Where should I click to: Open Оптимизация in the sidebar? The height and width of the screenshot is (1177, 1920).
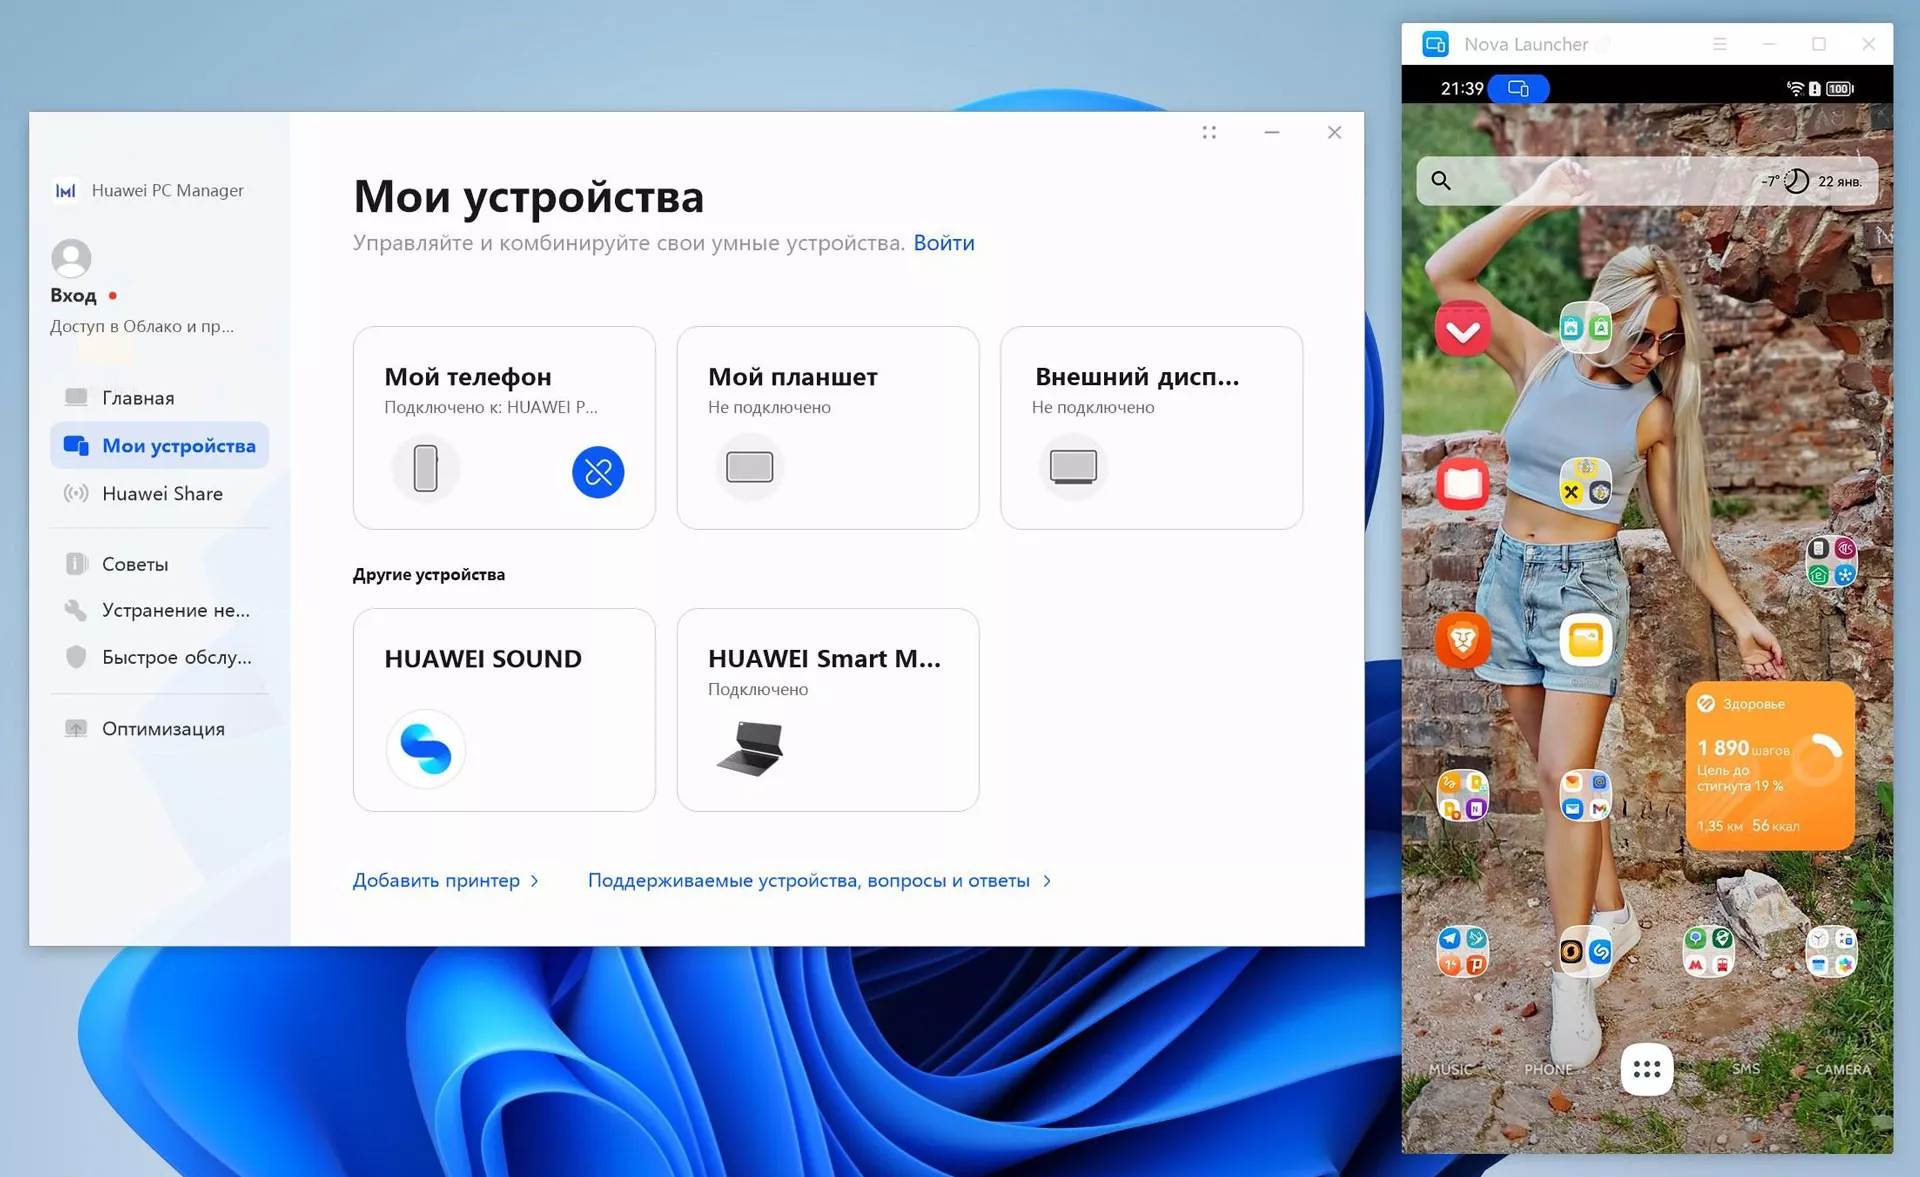(159, 728)
